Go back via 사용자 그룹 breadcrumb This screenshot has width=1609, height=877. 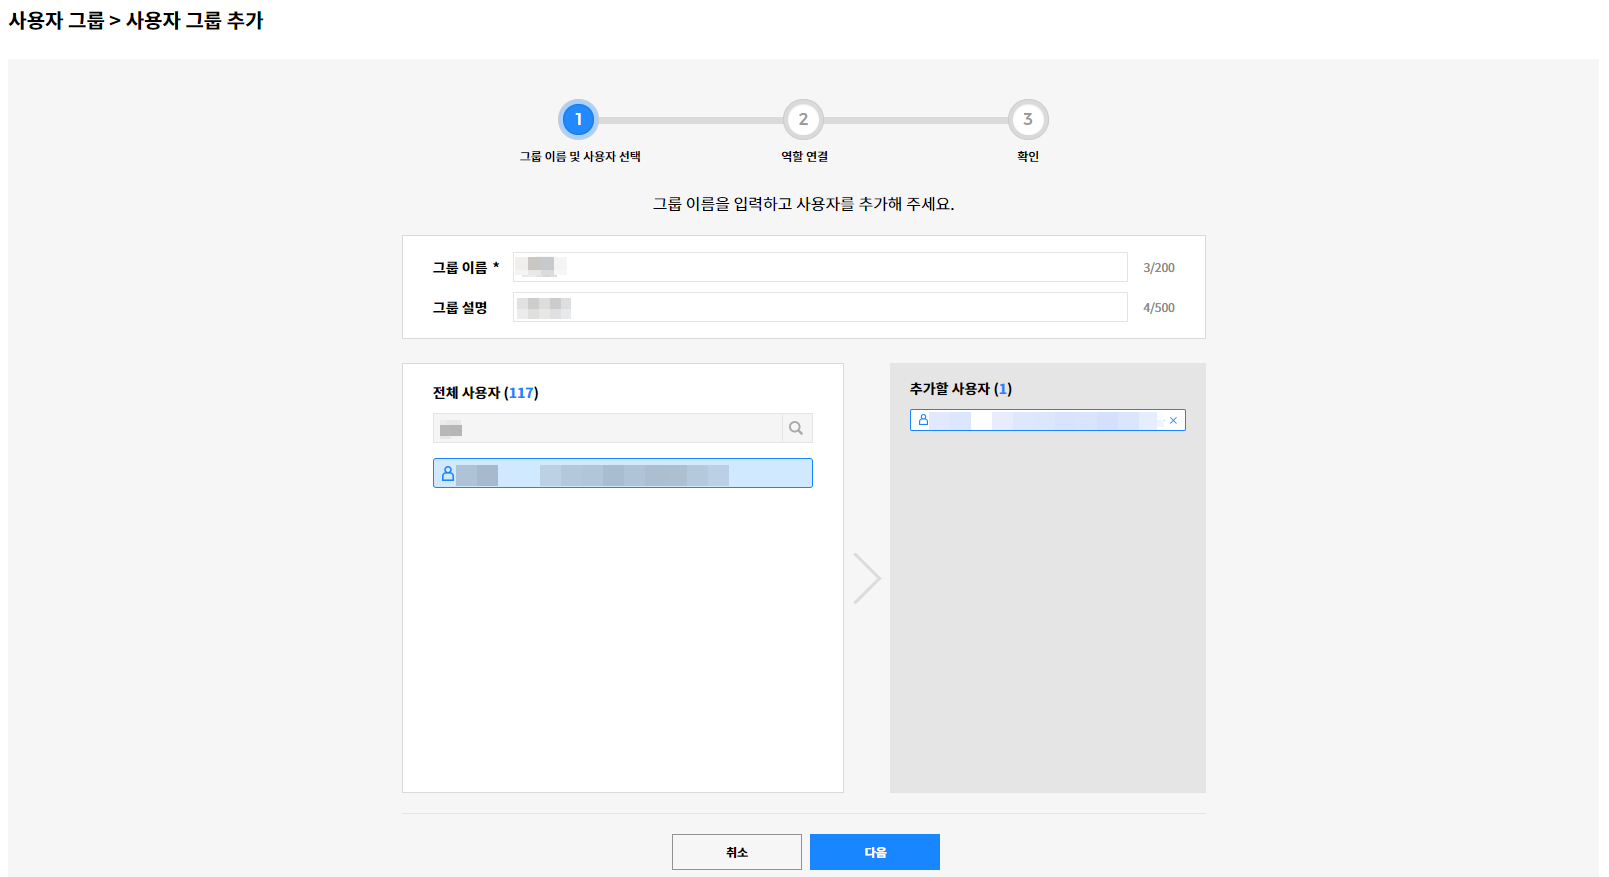[x=56, y=21]
